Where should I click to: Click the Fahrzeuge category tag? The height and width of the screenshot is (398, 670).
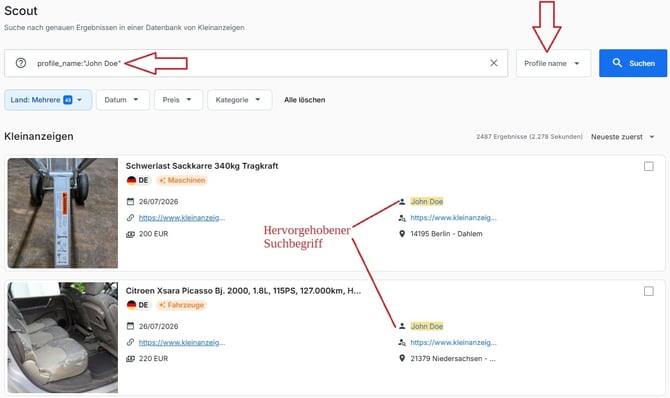pos(182,305)
